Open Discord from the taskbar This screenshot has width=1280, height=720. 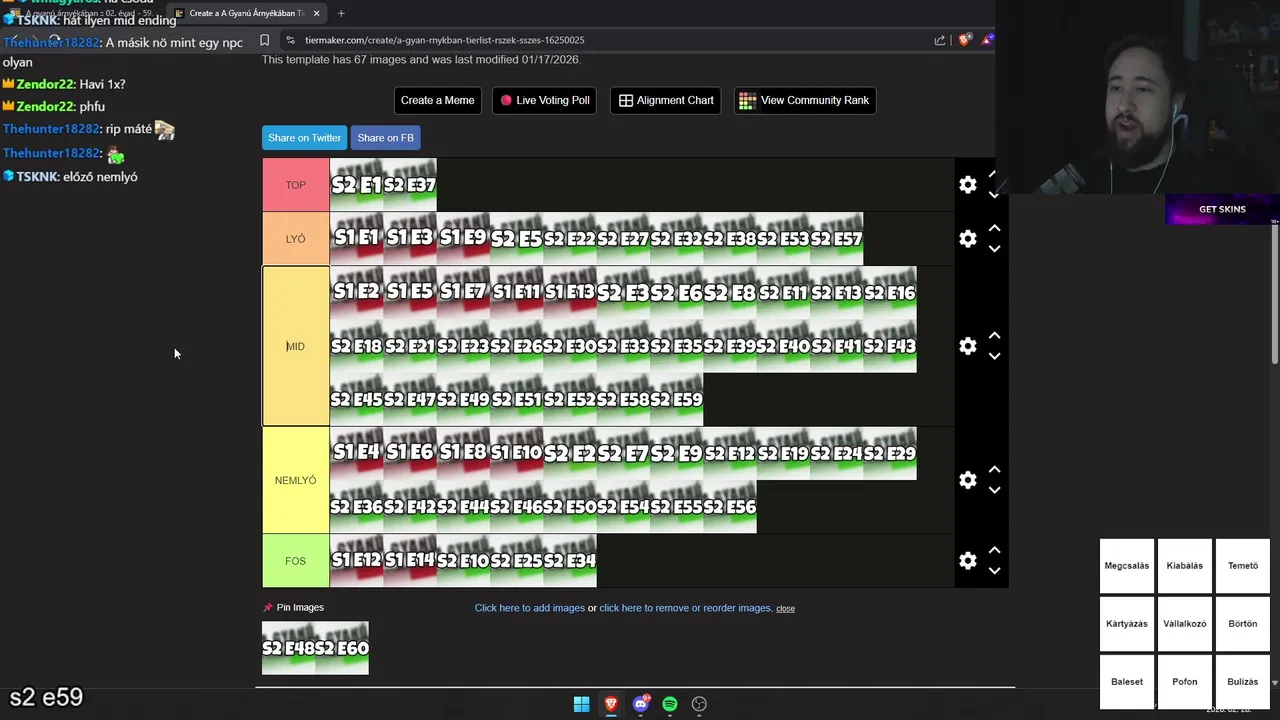(641, 704)
